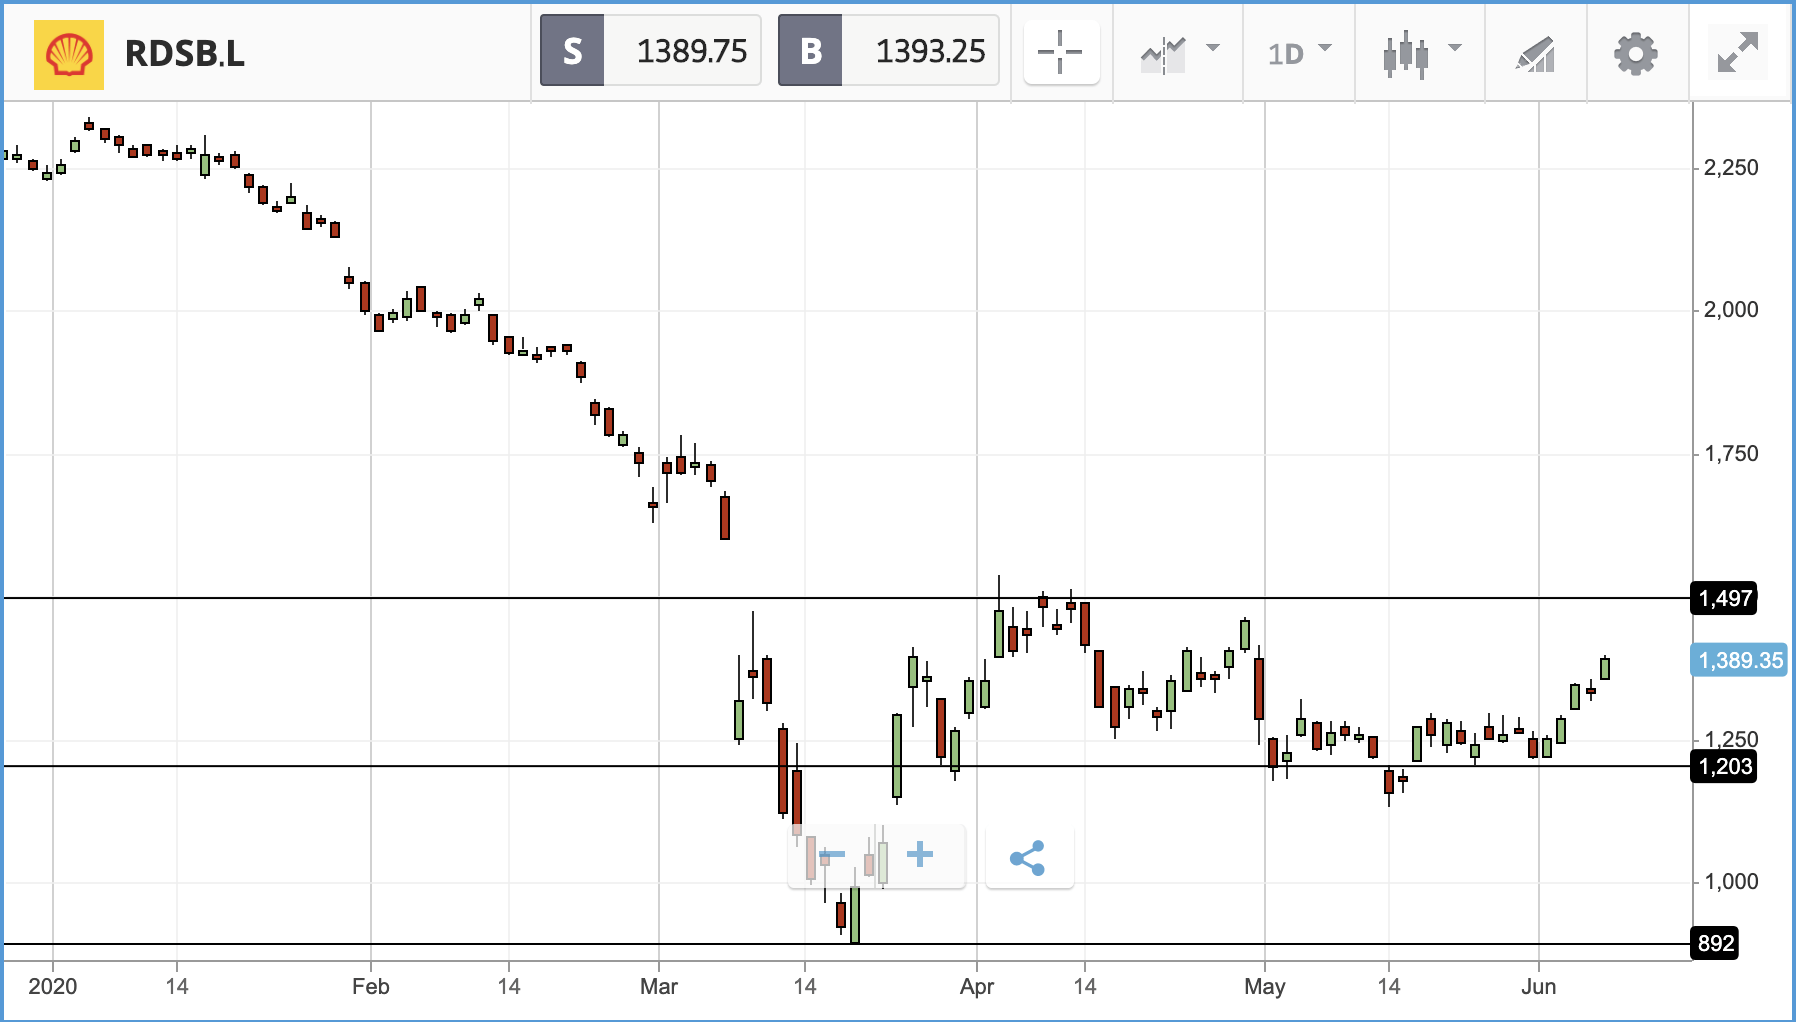Image resolution: width=1796 pixels, height=1022 pixels.
Task: Click the May date axis label
Action: click(1264, 987)
